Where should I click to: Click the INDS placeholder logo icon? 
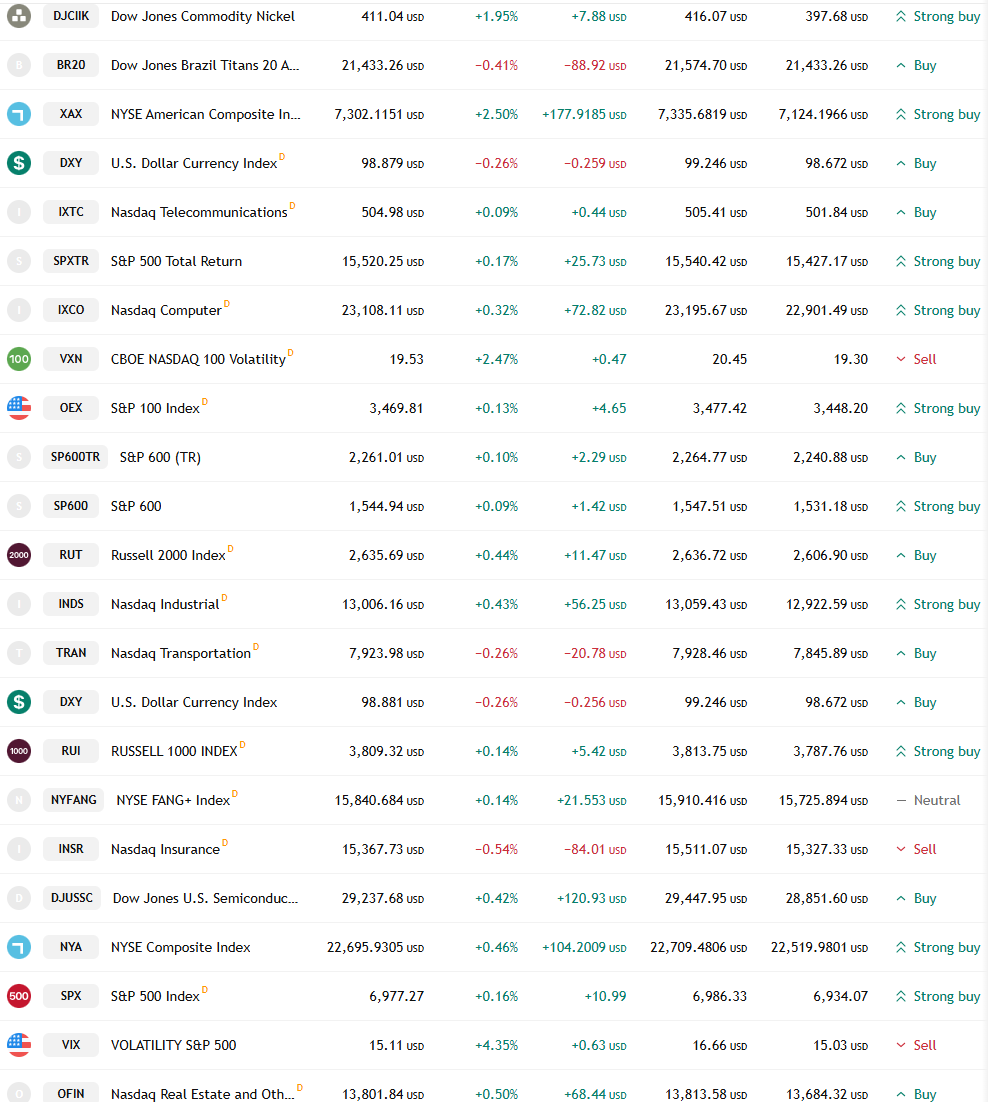pyautogui.click(x=19, y=604)
